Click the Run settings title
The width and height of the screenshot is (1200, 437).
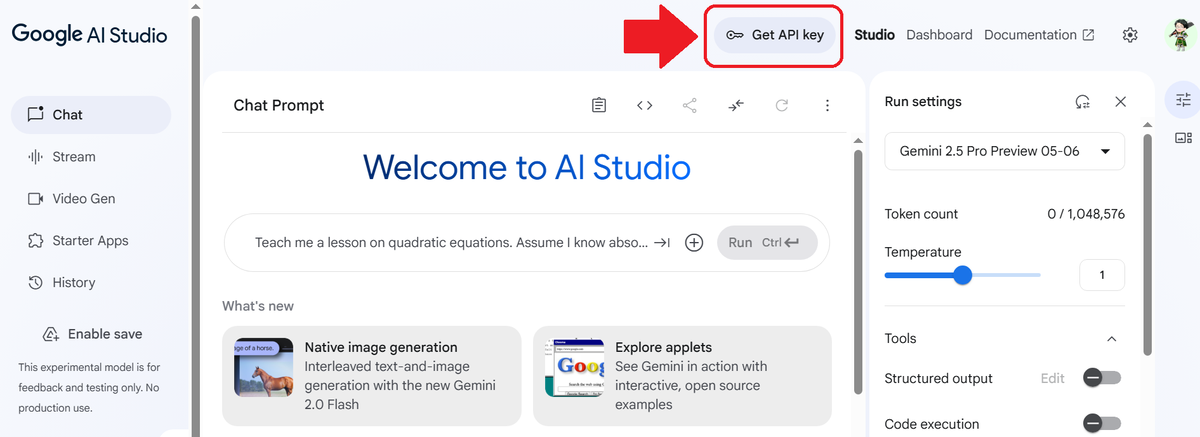[x=923, y=102]
